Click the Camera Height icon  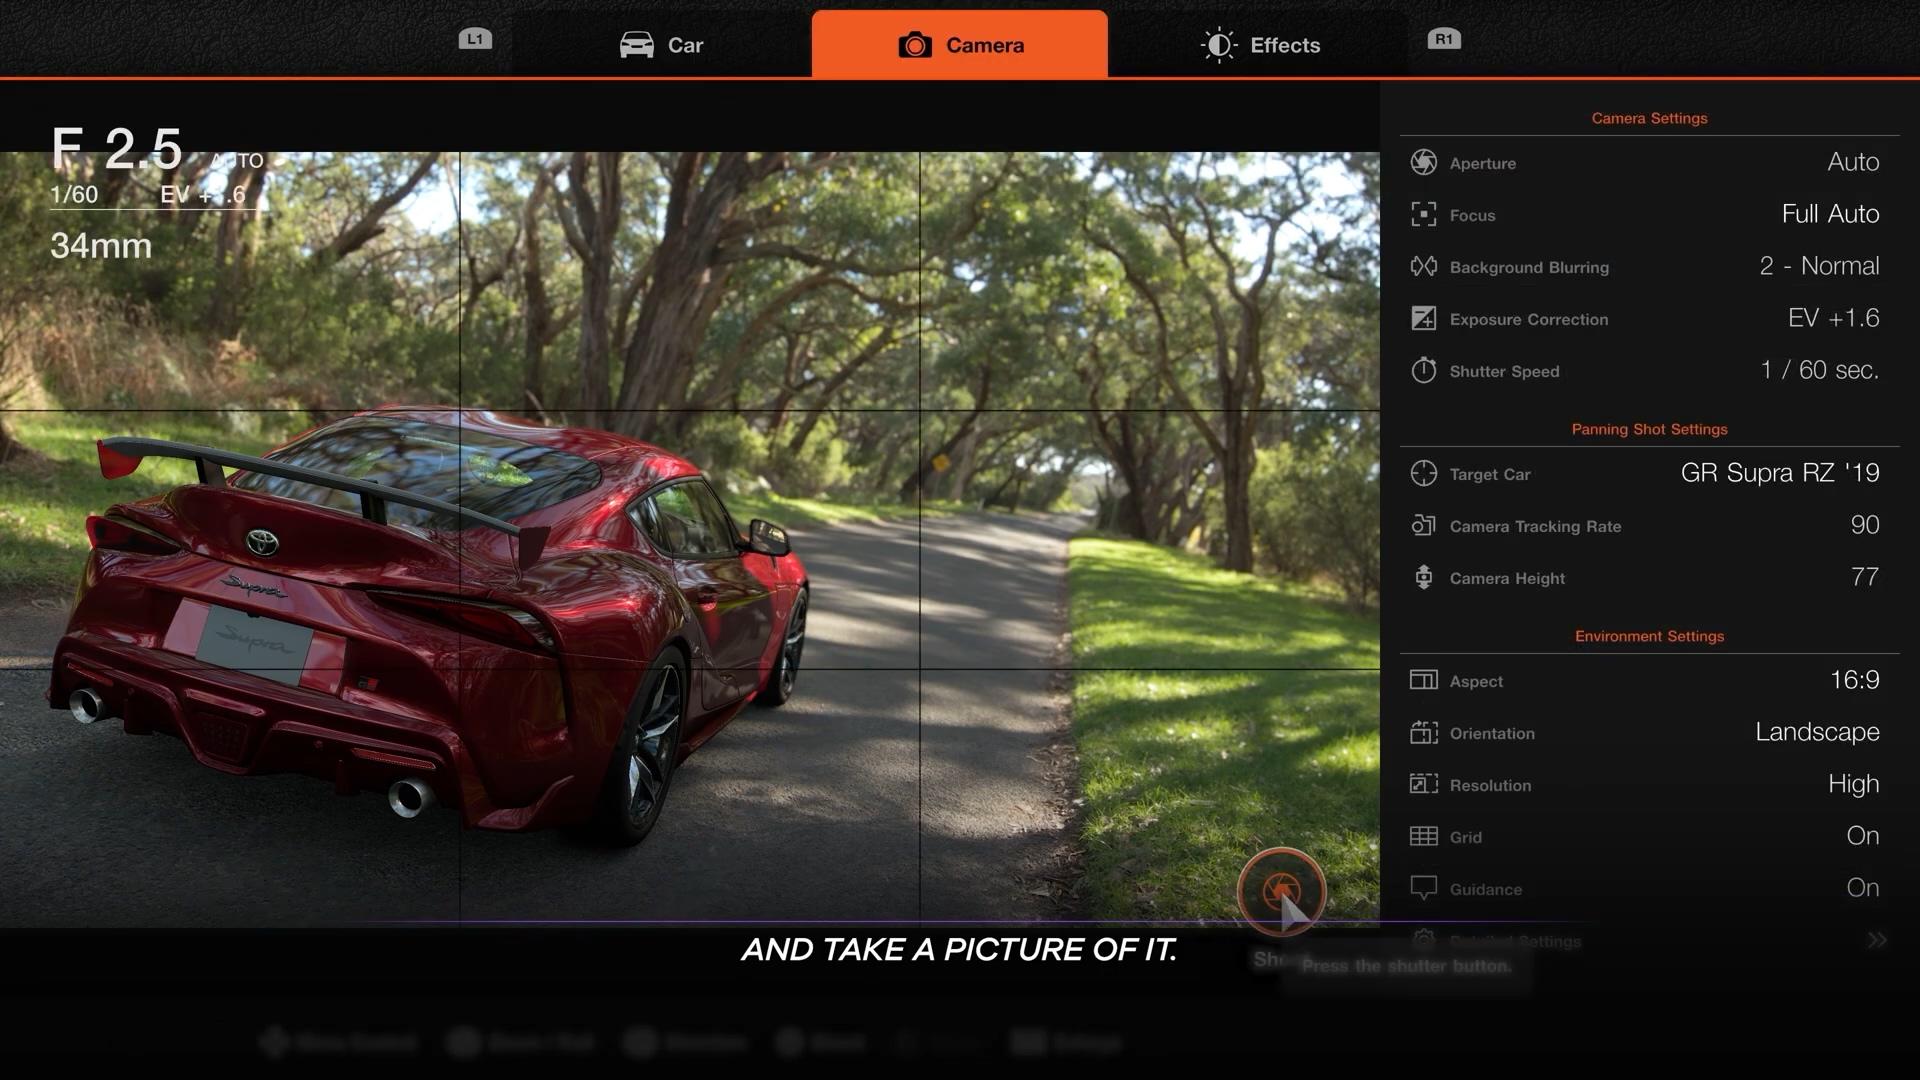pos(1423,577)
